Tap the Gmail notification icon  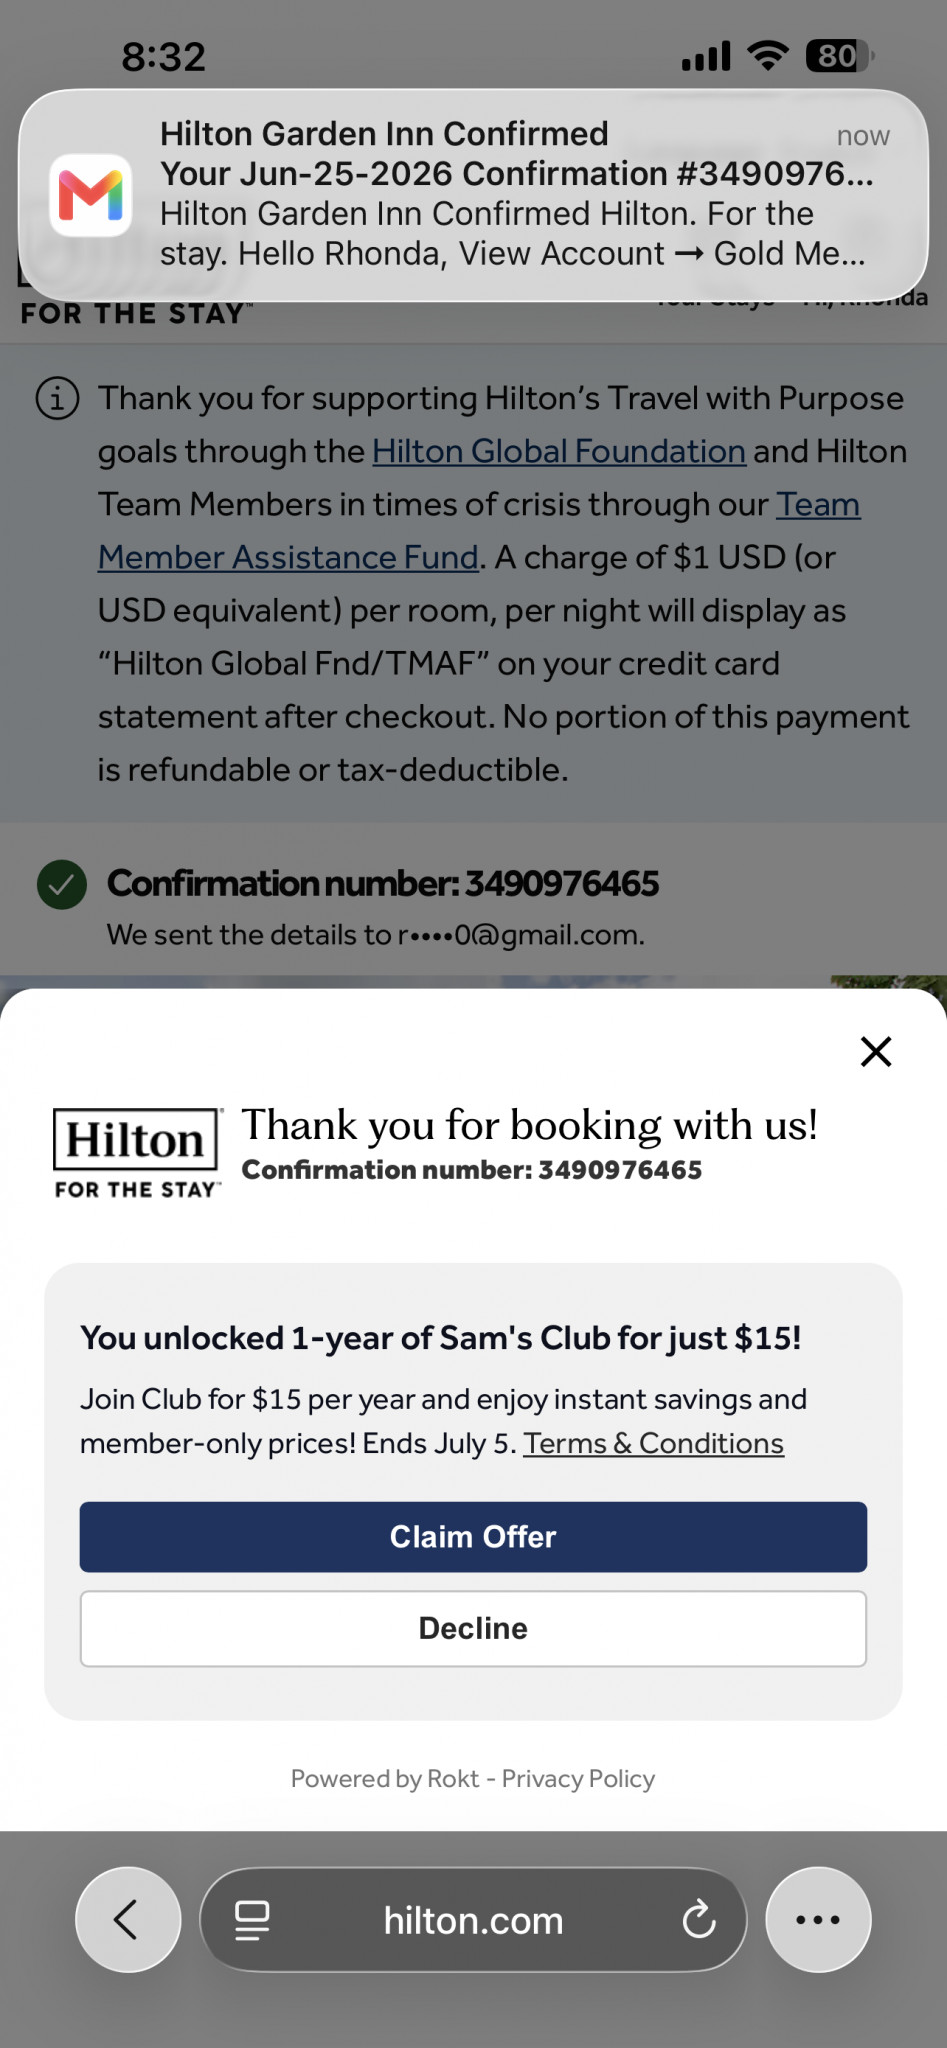coord(90,195)
